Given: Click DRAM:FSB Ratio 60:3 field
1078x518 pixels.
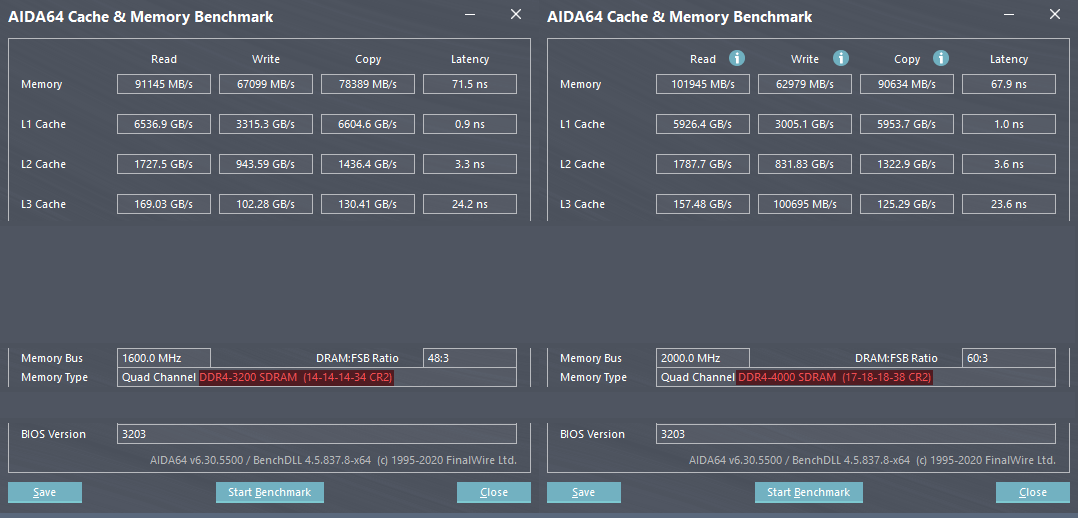Looking at the screenshot, I should click(1009, 358).
